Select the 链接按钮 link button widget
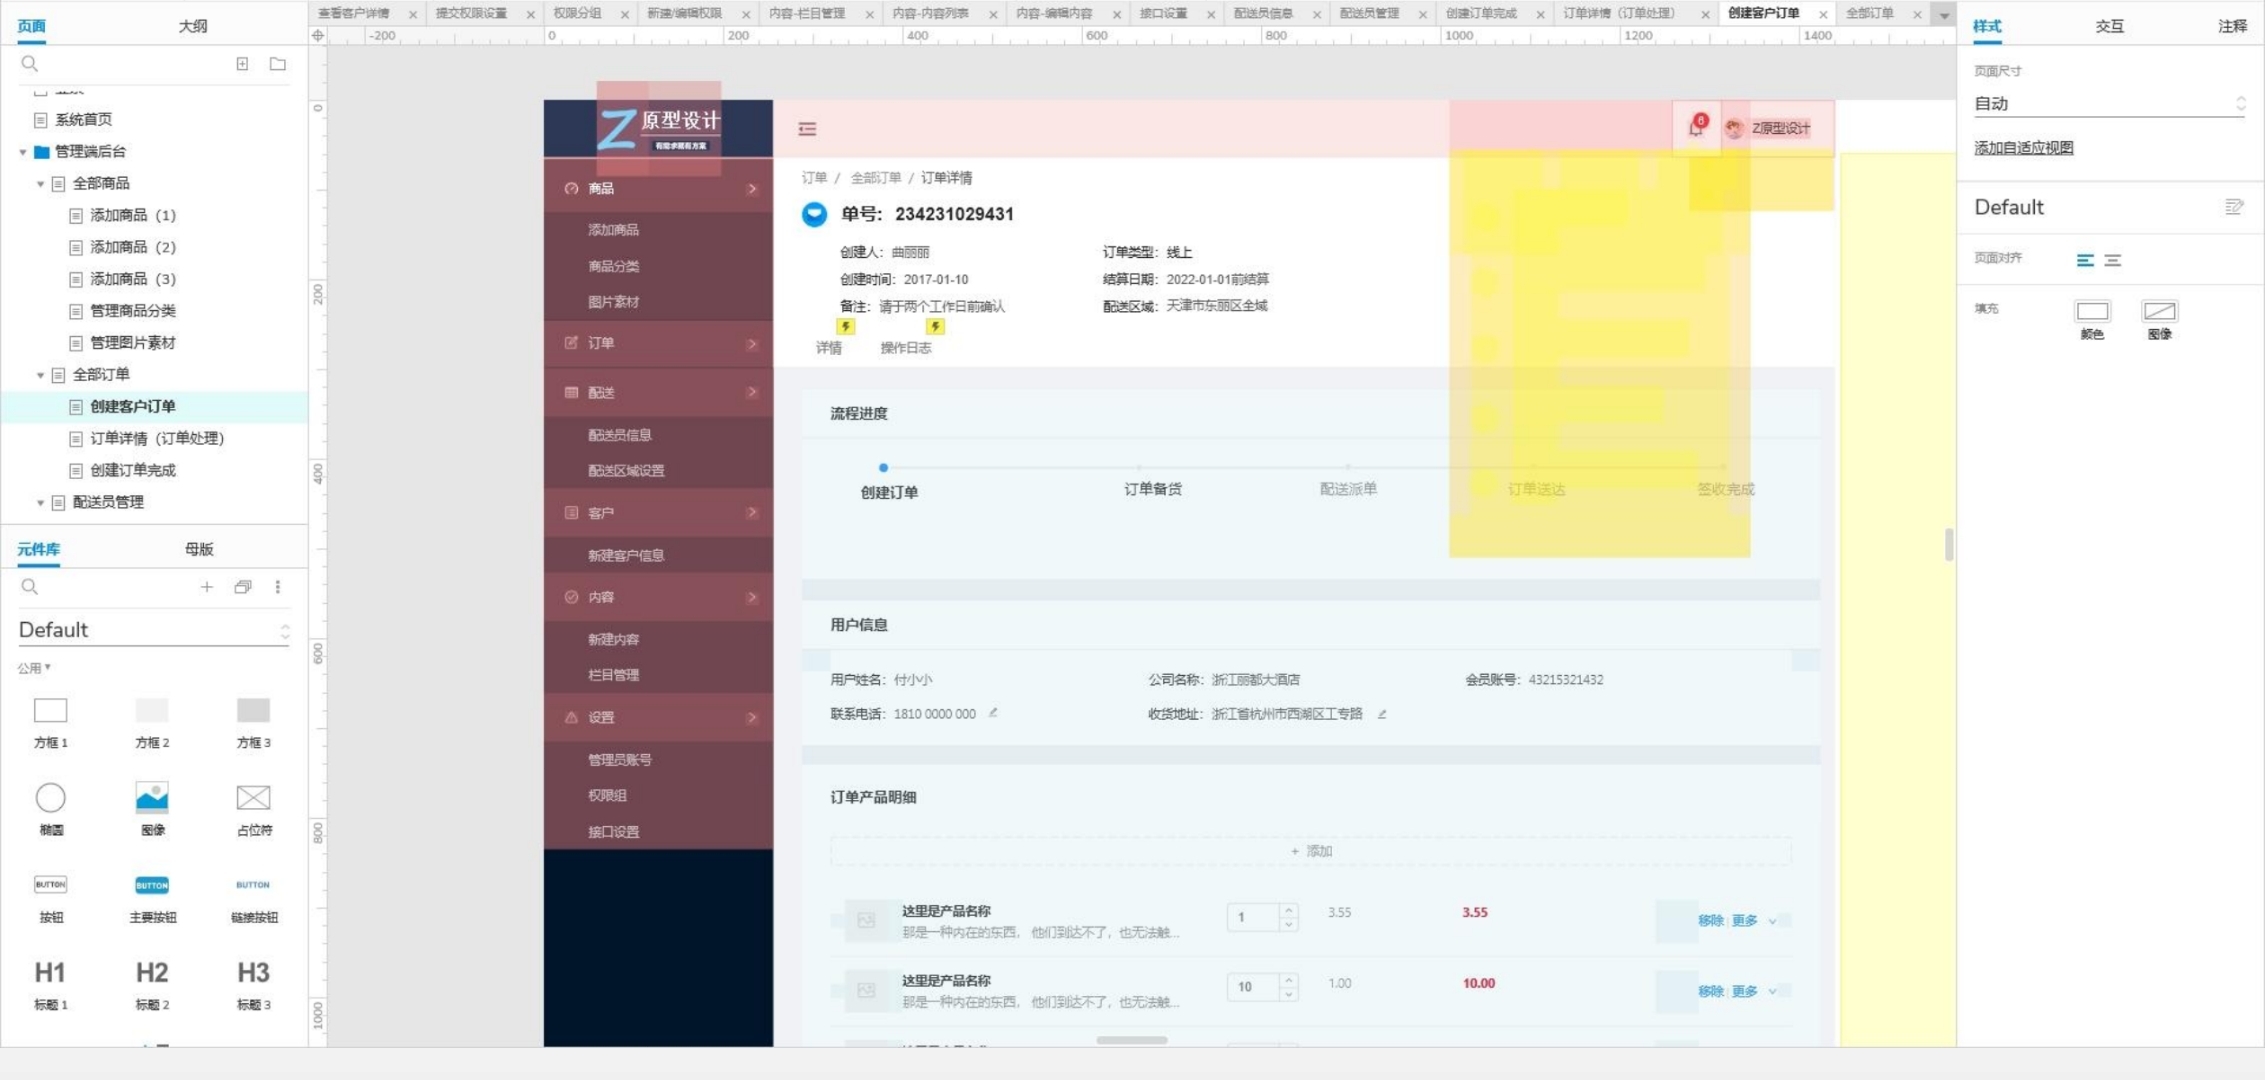This screenshot has height=1080, width=2265. pyautogui.click(x=253, y=897)
